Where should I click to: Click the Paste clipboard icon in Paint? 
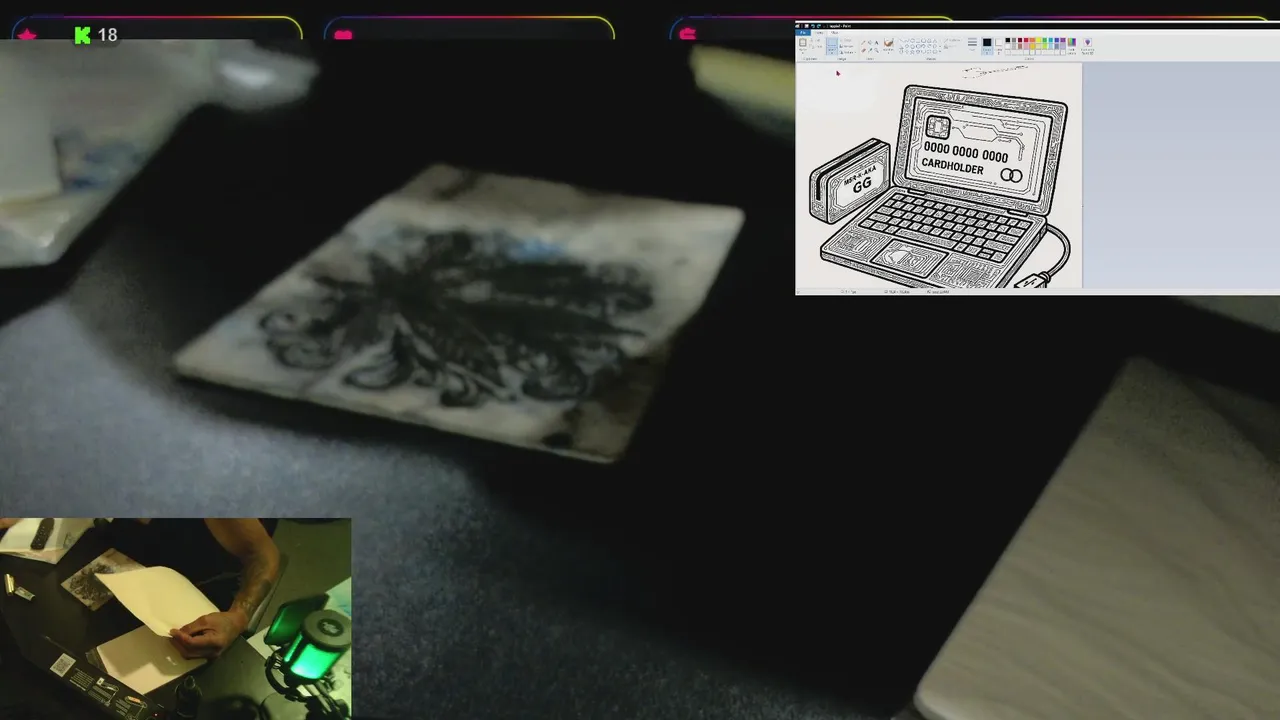click(x=802, y=44)
